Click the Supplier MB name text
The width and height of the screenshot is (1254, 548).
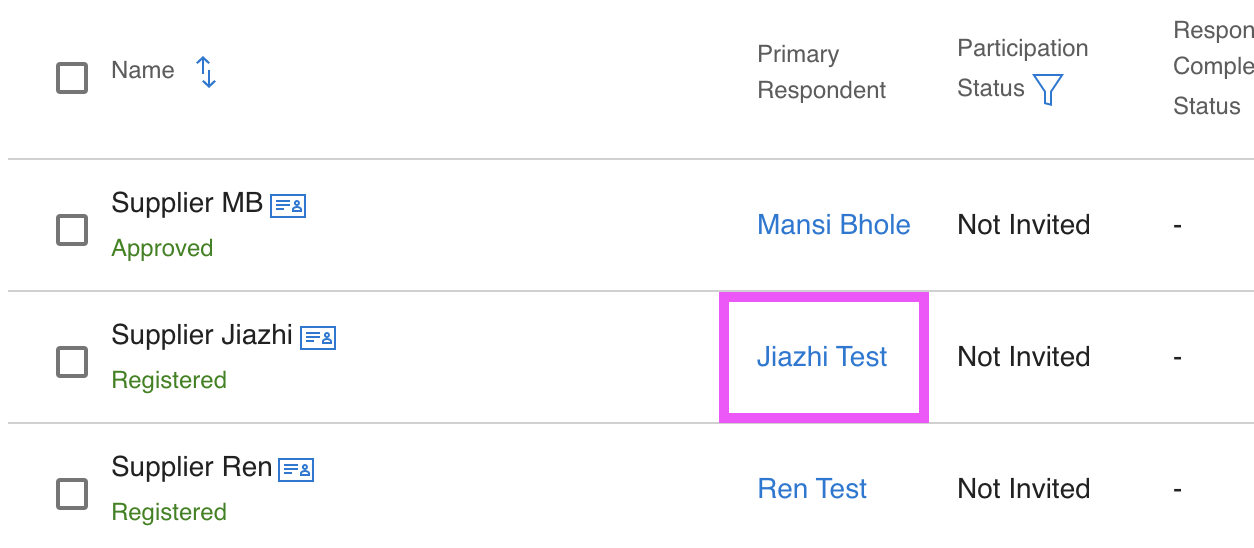click(x=187, y=203)
